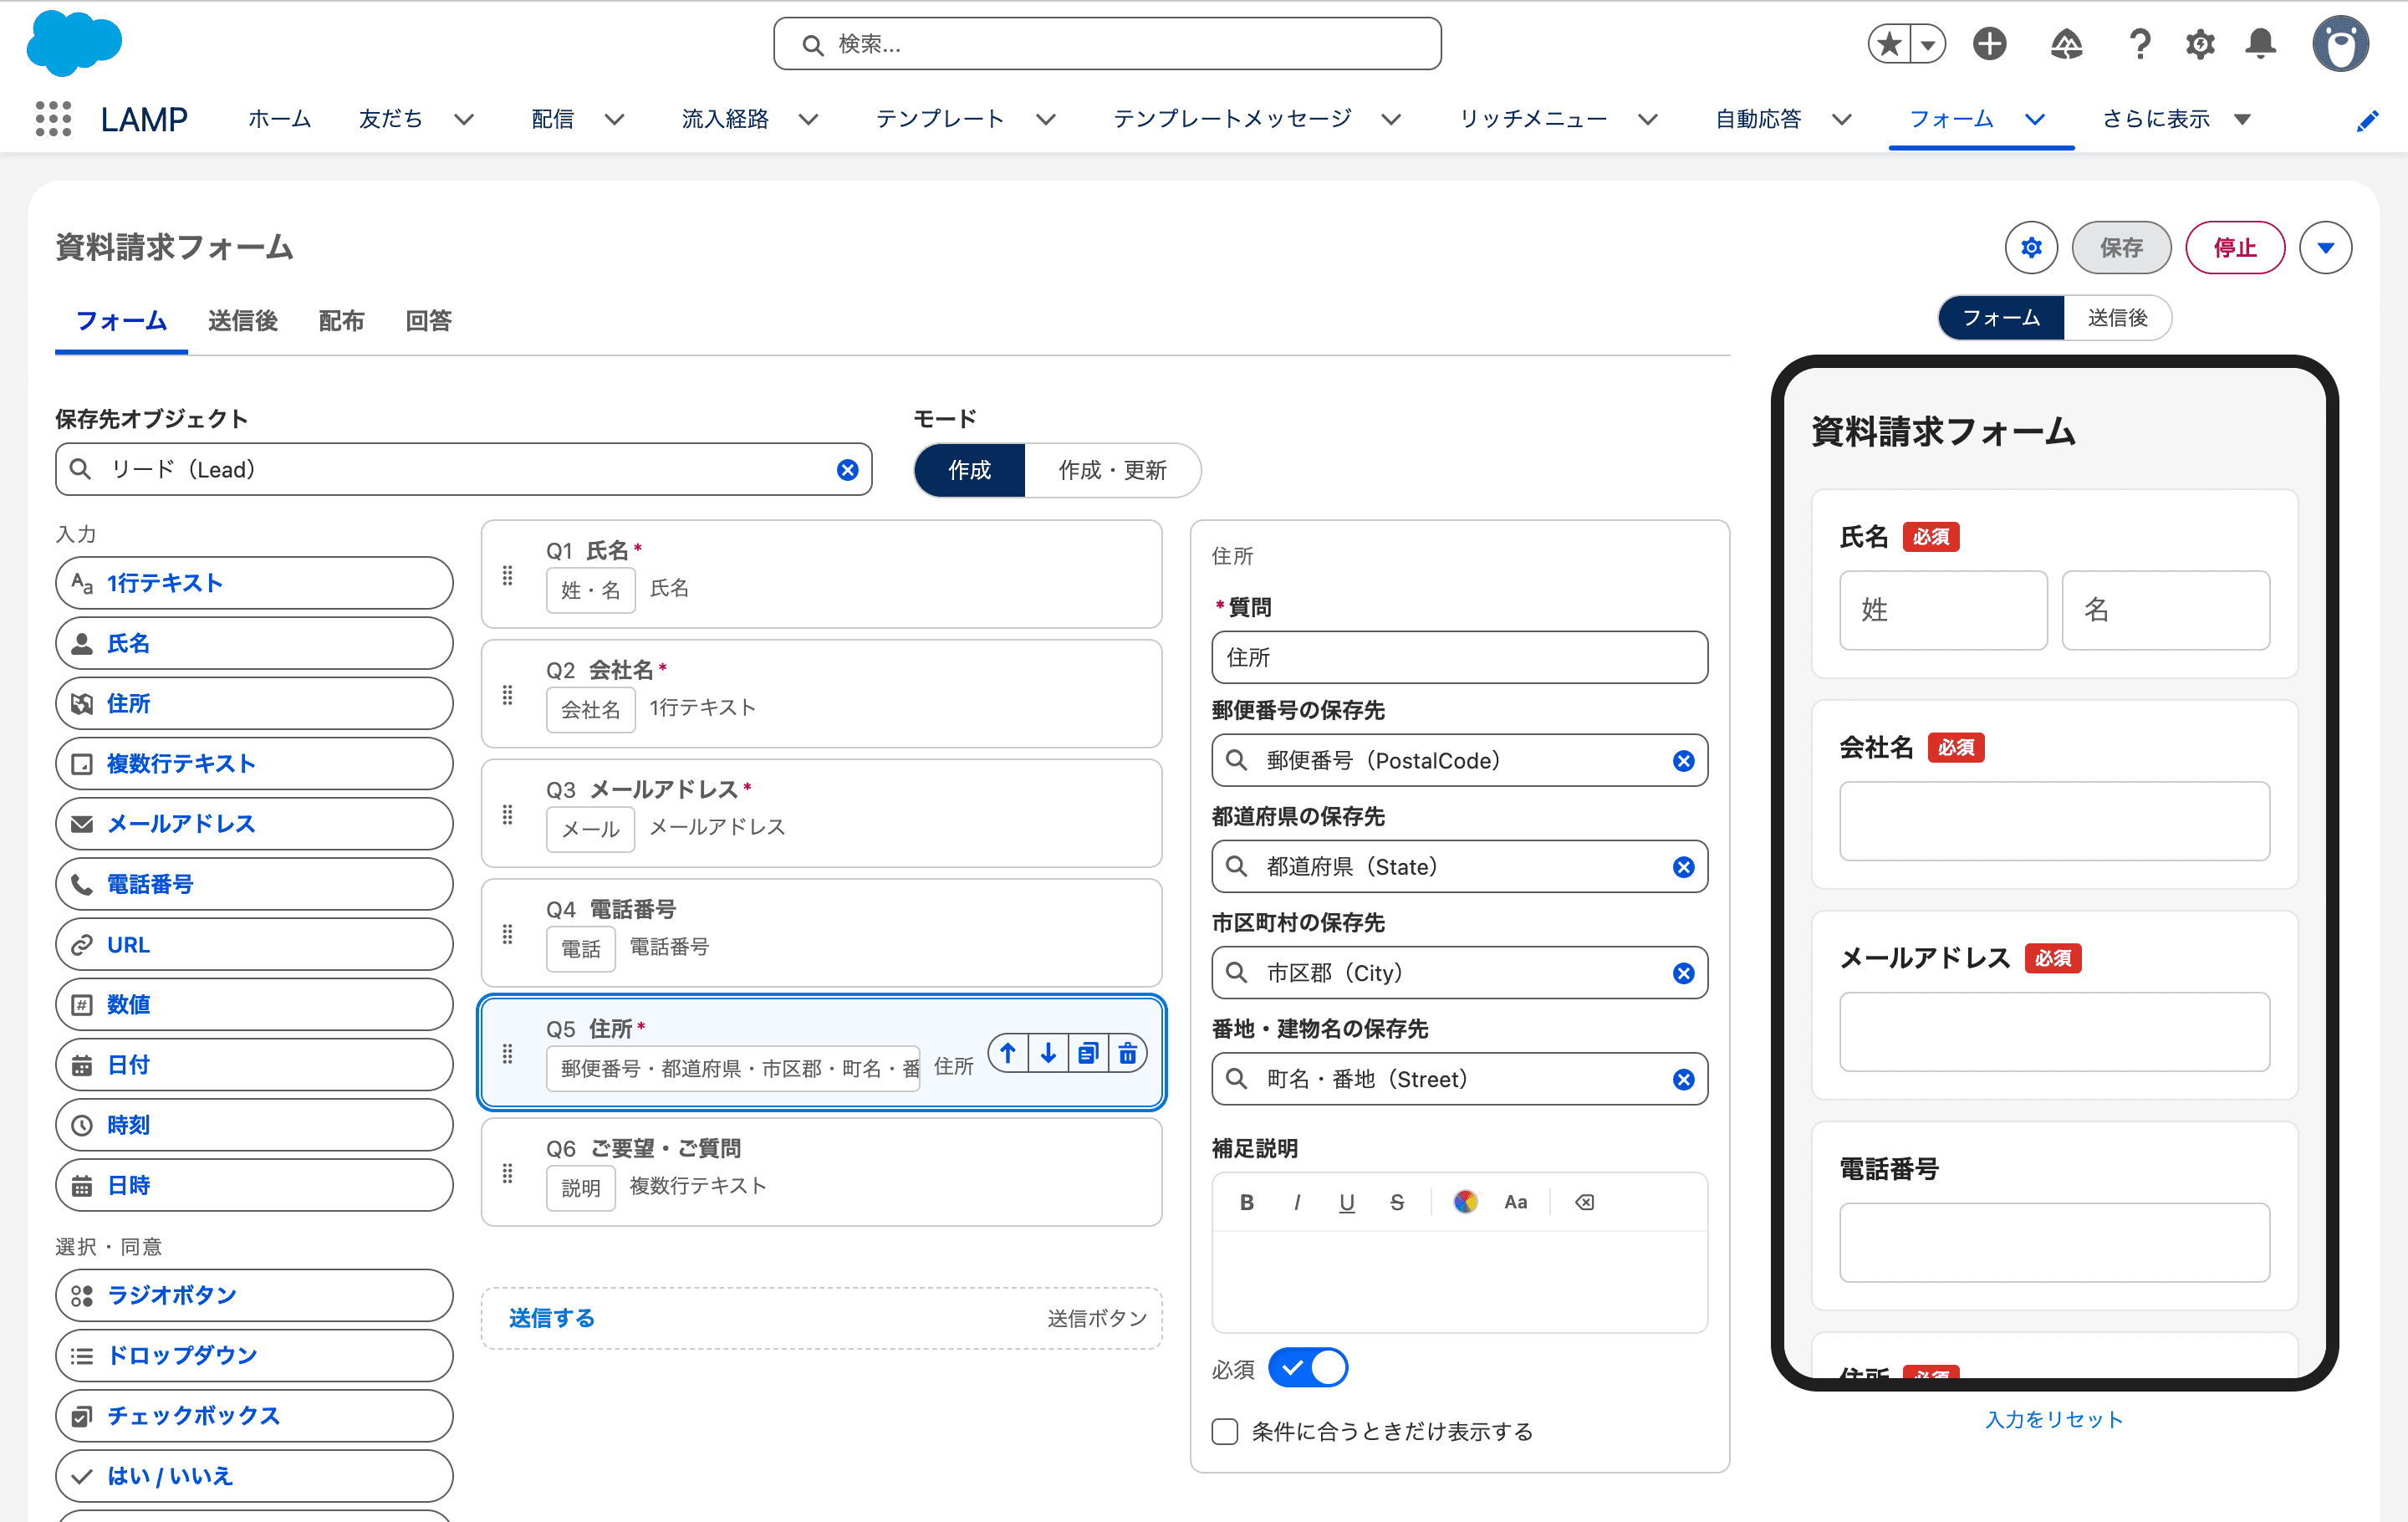
Task: Move Q5 住所 question up
Action: [1008, 1053]
